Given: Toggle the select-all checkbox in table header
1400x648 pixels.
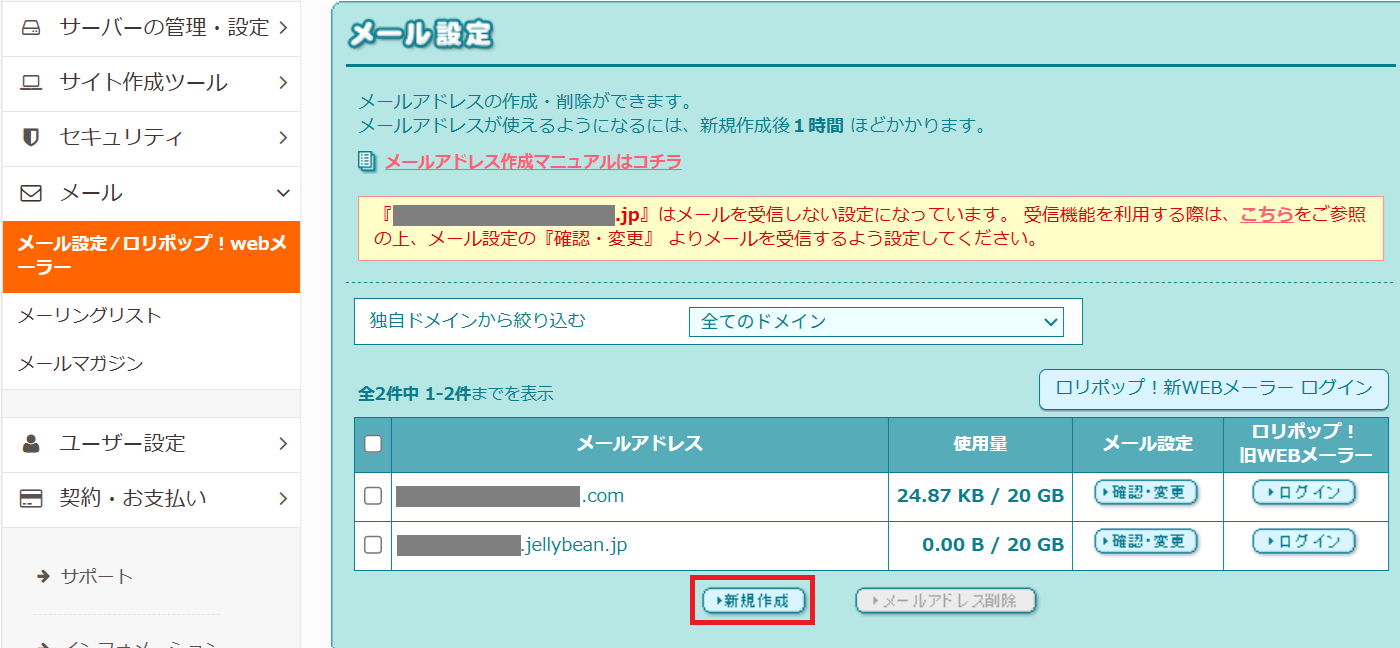Looking at the screenshot, I should [x=373, y=444].
